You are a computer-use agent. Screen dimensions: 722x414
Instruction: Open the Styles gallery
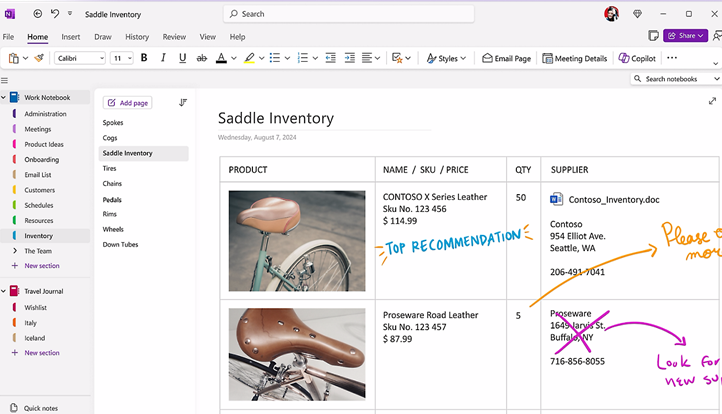446,58
